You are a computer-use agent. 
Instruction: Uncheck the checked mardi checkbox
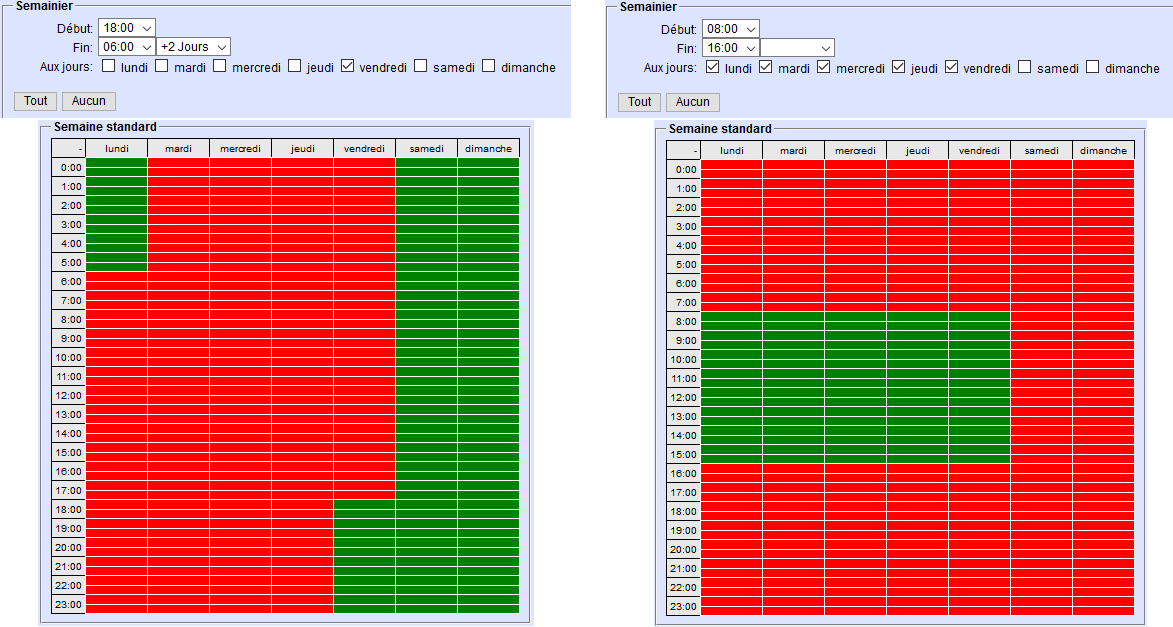(x=766, y=68)
